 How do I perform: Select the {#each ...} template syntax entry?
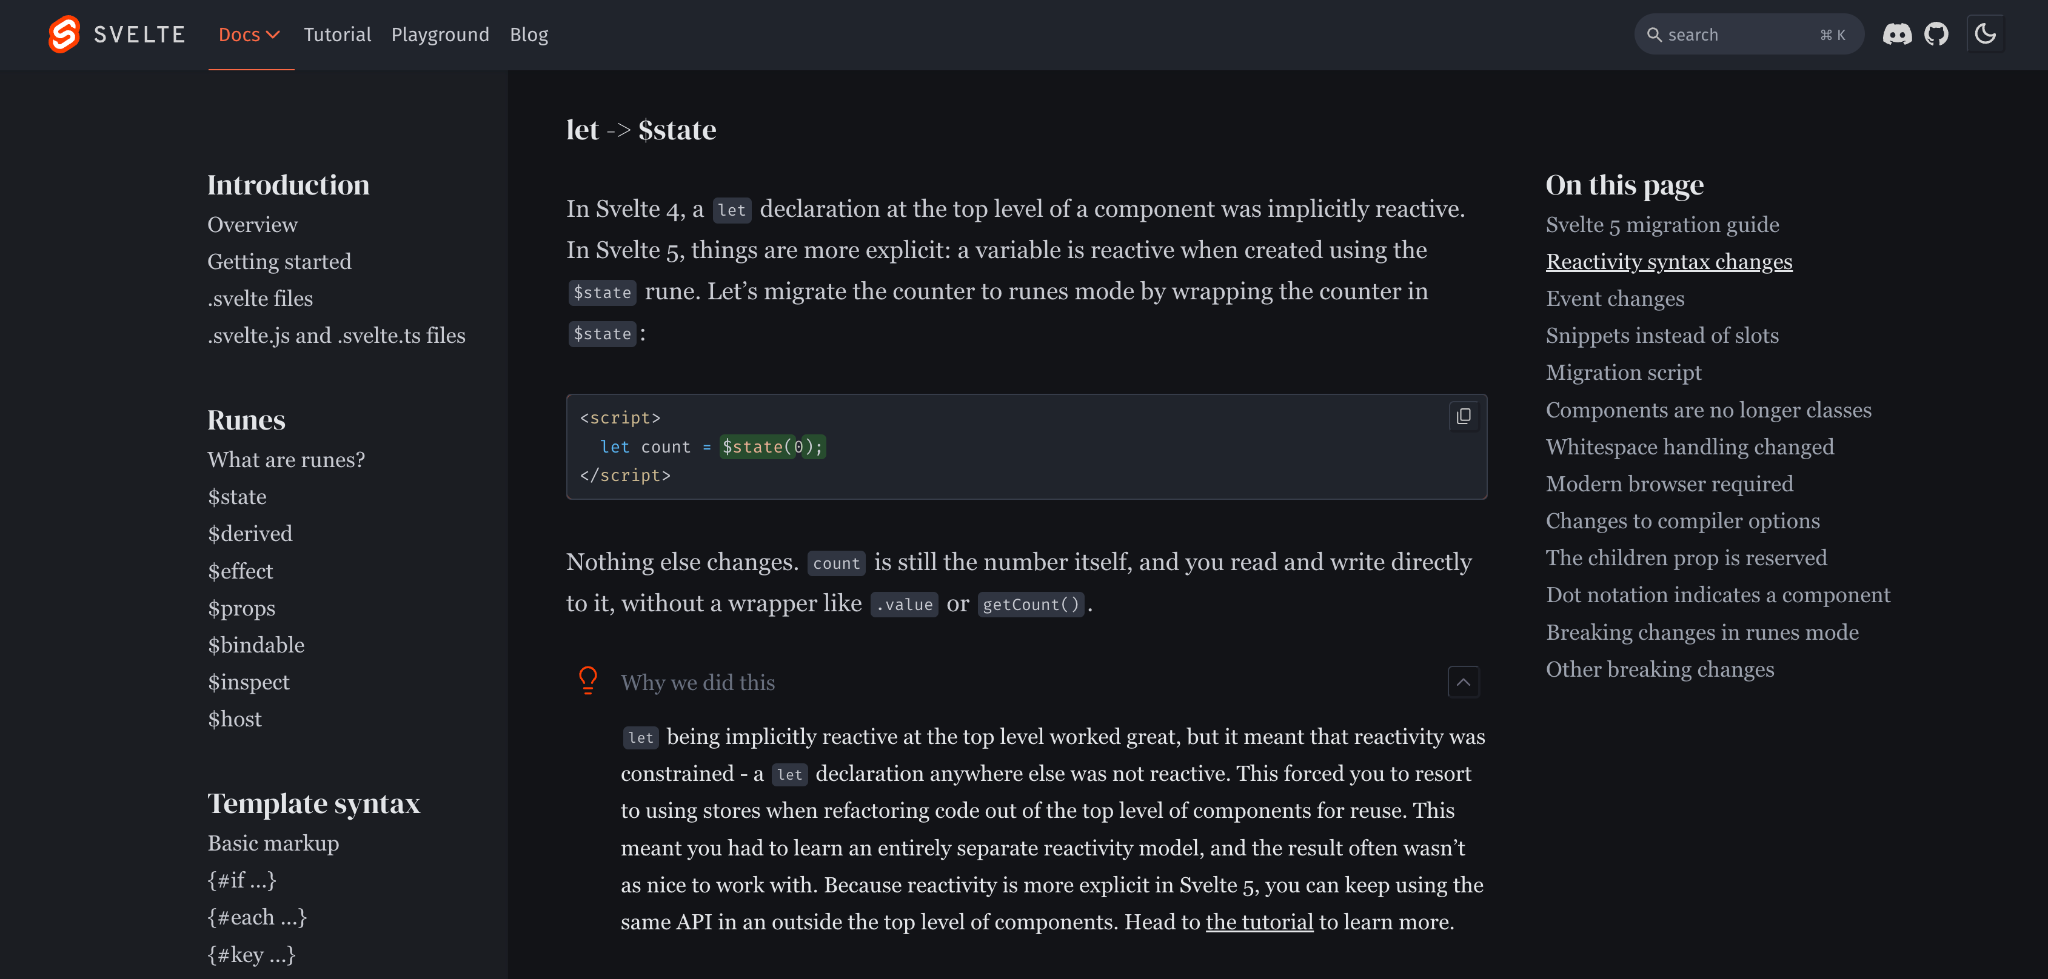click(257, 916)
